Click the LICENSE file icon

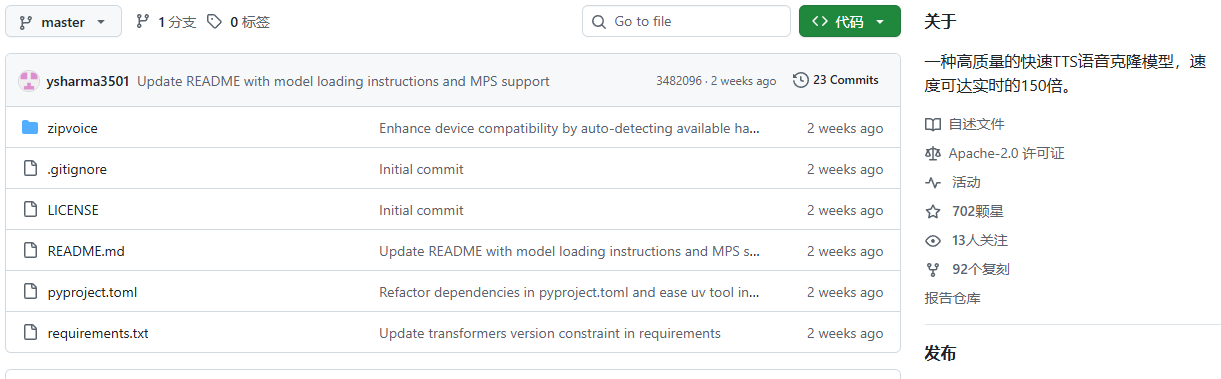(30, 210)
